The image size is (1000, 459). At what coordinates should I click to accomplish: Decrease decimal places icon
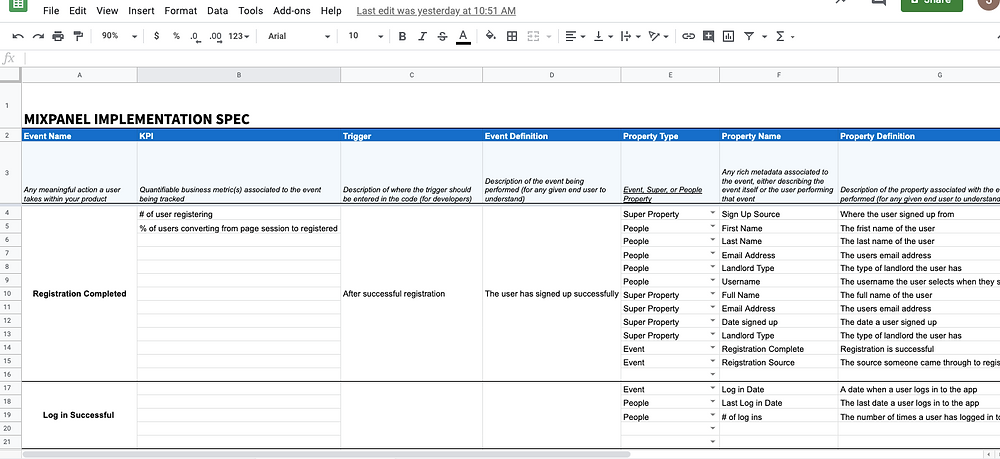pyautogui.click(x=195, y=37)
